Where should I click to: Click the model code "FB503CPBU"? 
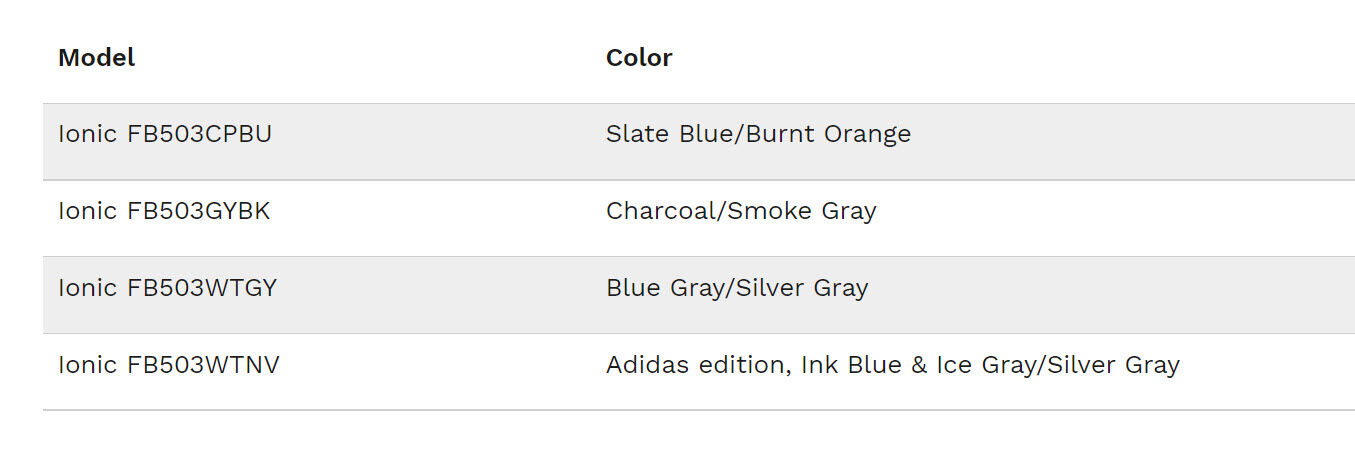[199, 134]
